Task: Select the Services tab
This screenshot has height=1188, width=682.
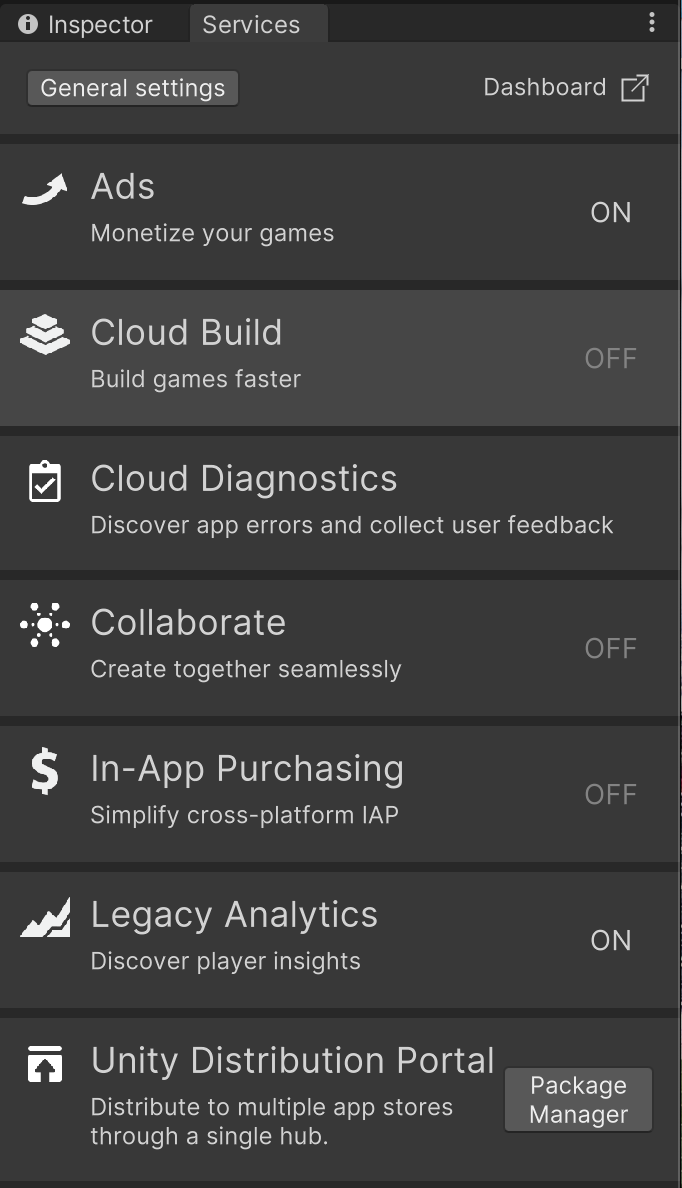Action: (258, 23)
